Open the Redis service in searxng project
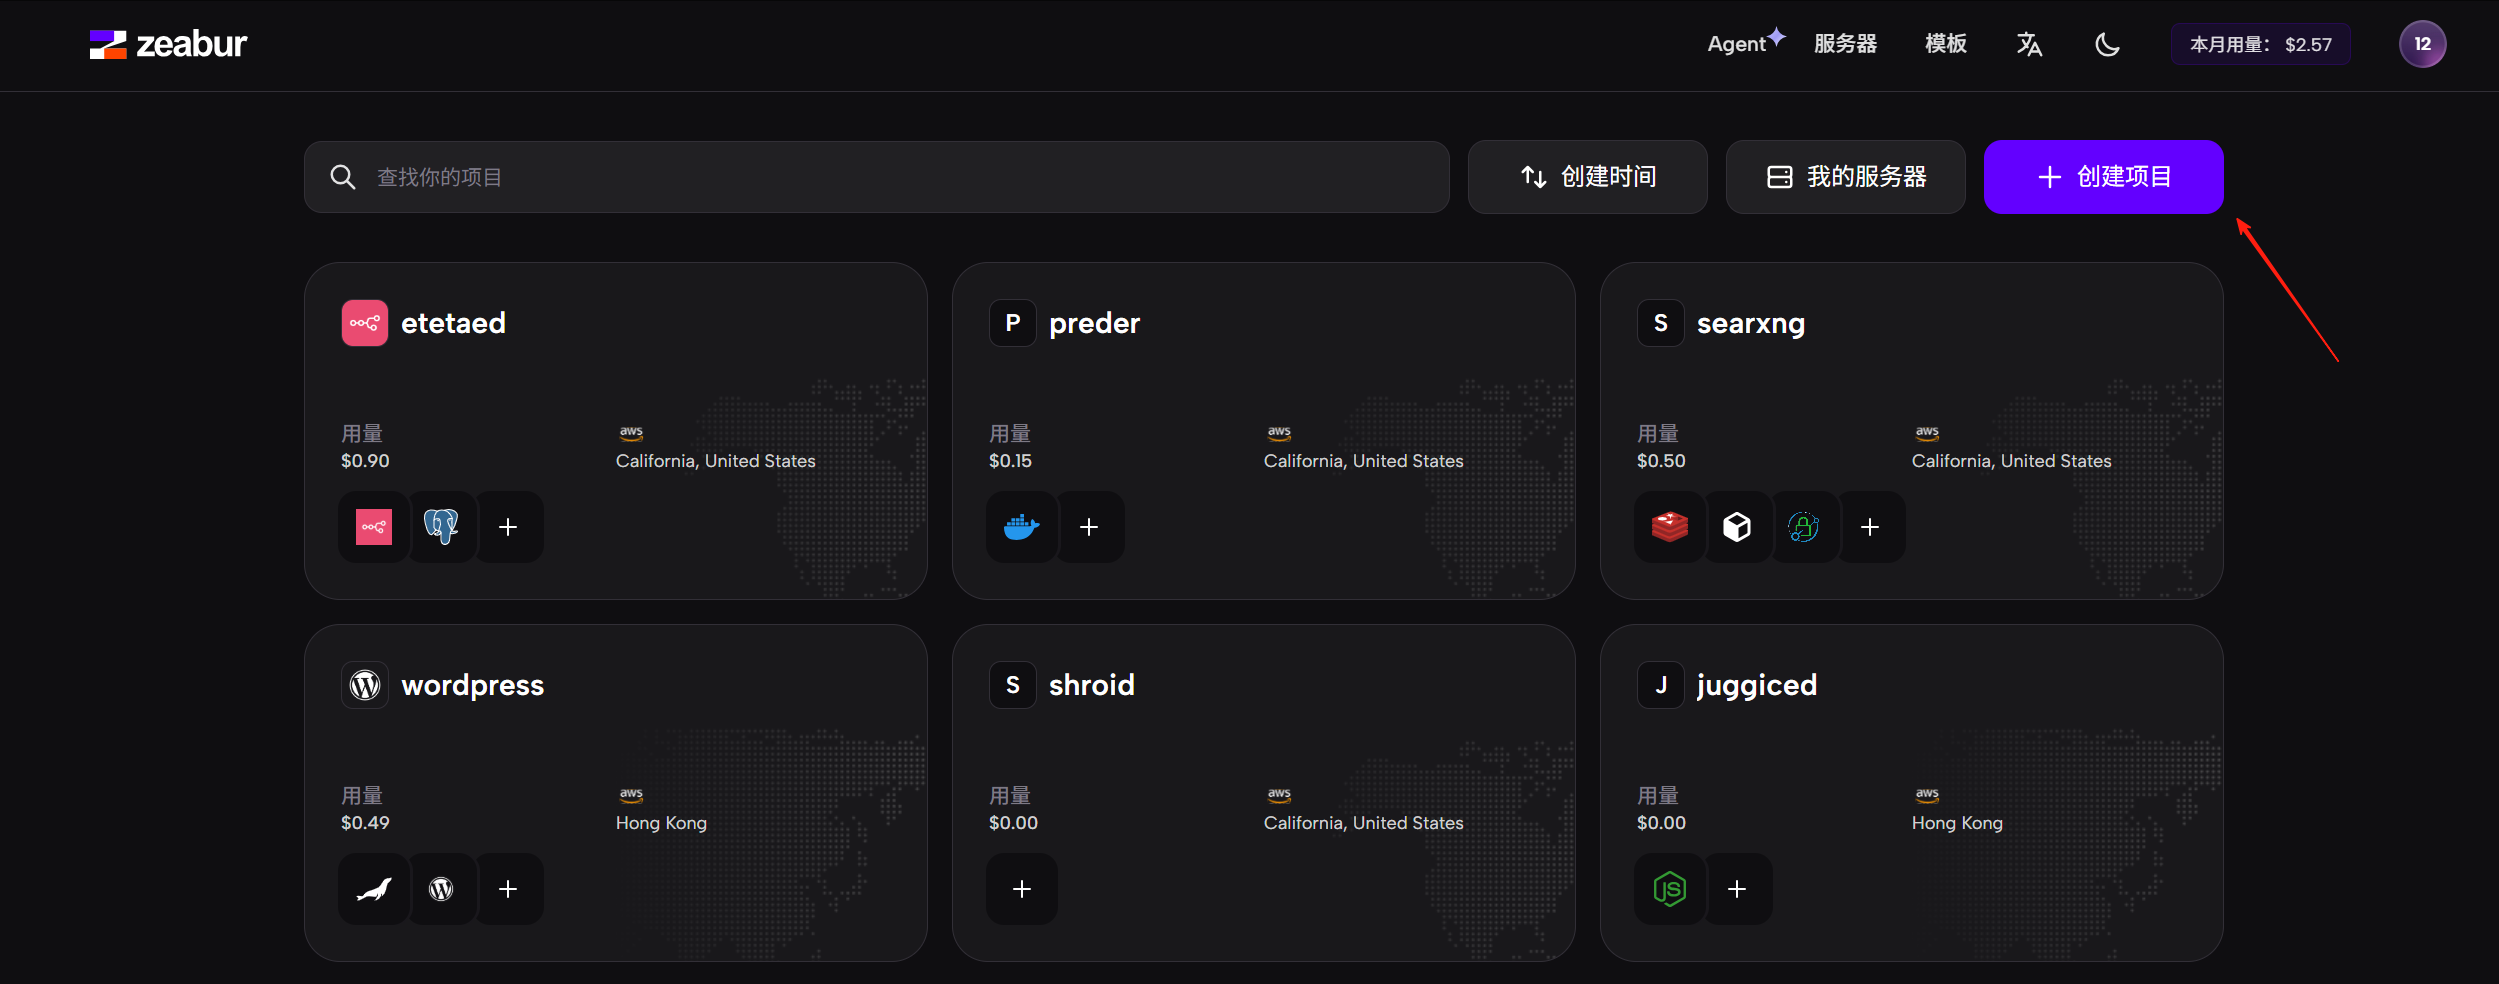 [1669, 527]
